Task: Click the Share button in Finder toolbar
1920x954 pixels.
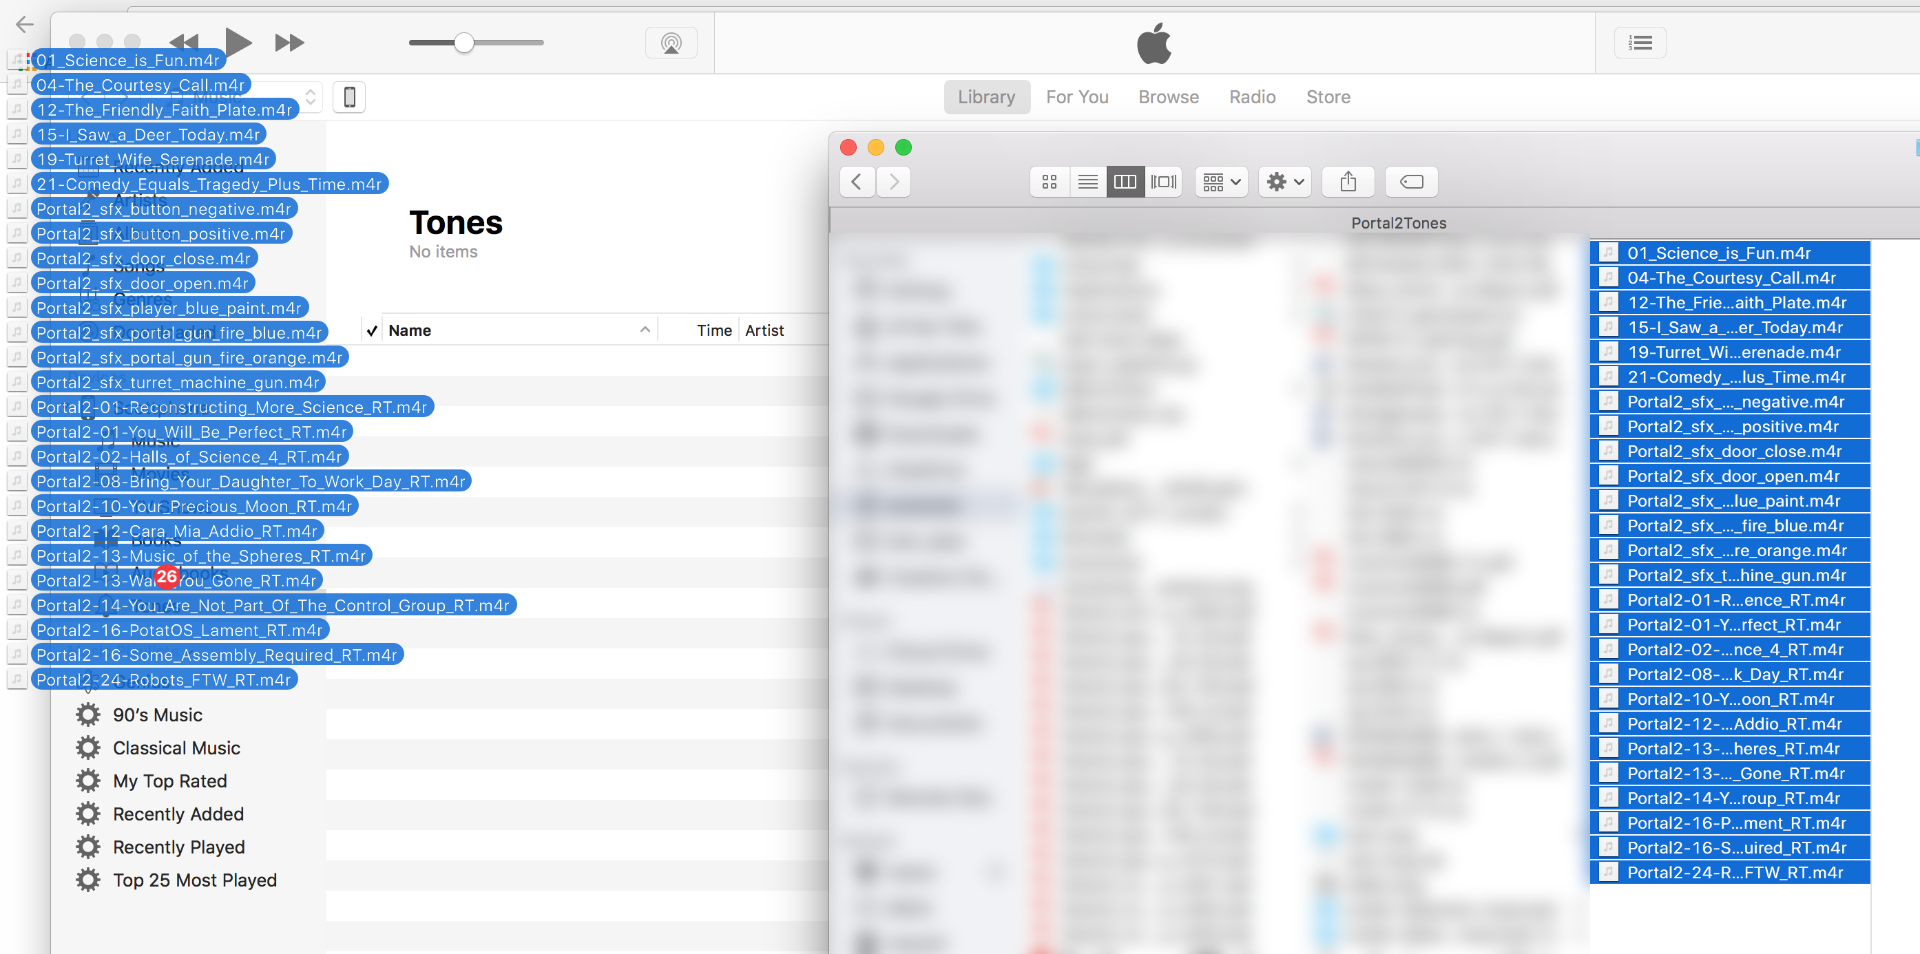Action: (1348, 182)
